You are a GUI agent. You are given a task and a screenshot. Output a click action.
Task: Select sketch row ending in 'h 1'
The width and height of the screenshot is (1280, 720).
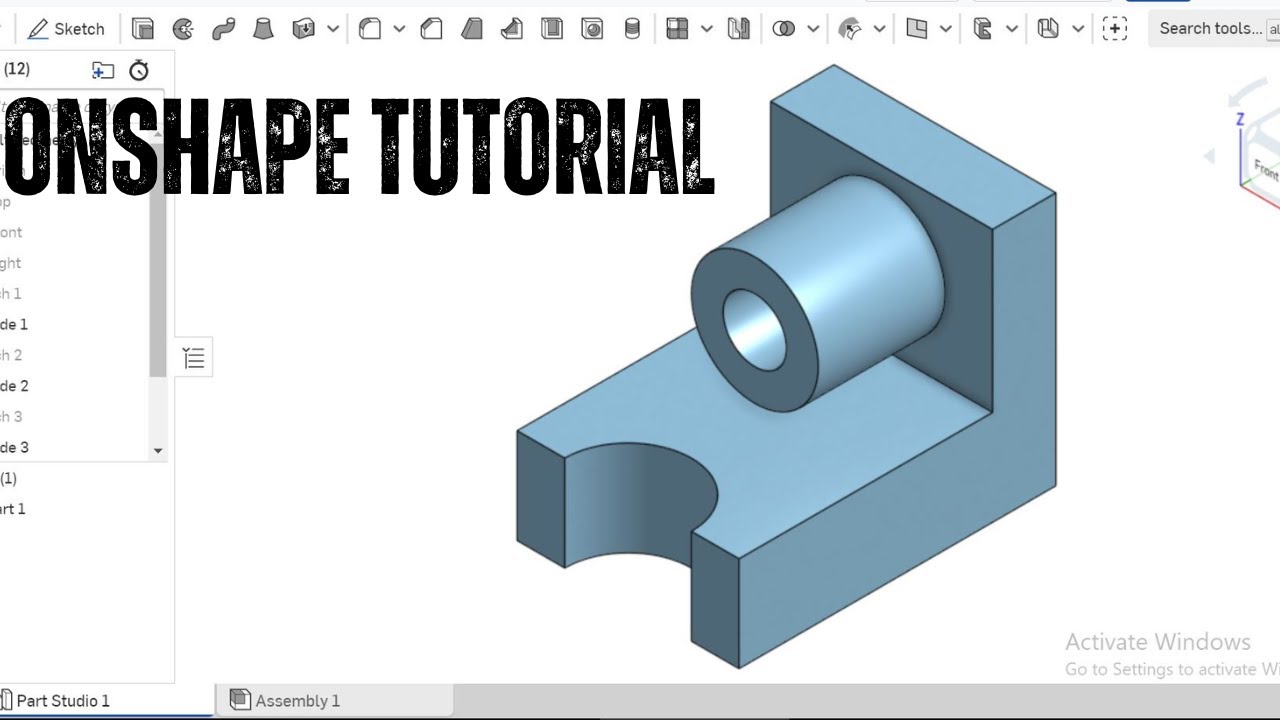[11, 293]
